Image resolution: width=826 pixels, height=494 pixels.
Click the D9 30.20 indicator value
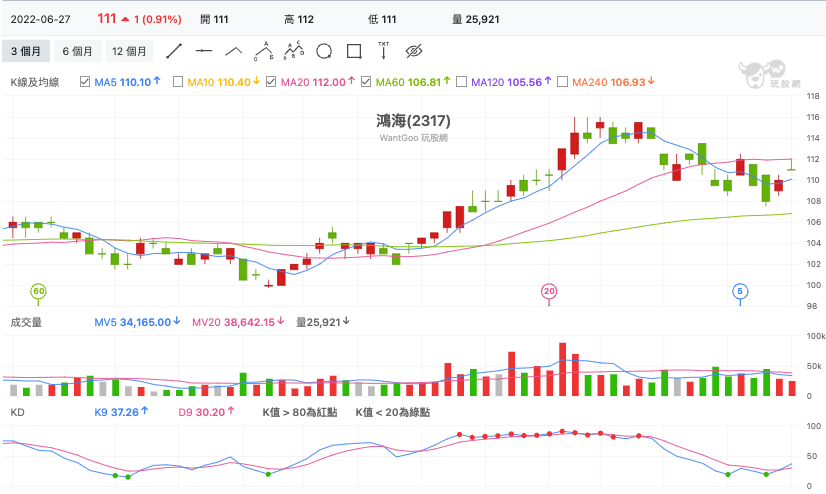(x=206, y=412)
